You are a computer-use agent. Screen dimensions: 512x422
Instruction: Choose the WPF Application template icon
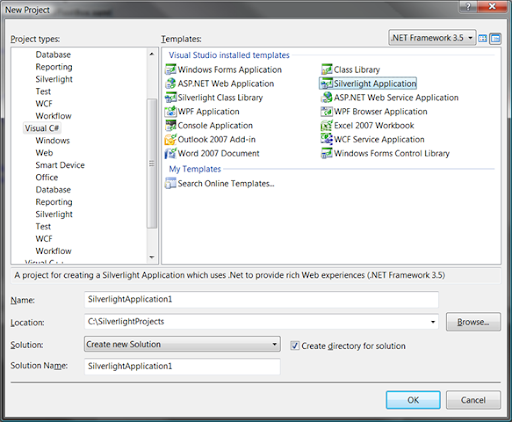tap(170, 111)
